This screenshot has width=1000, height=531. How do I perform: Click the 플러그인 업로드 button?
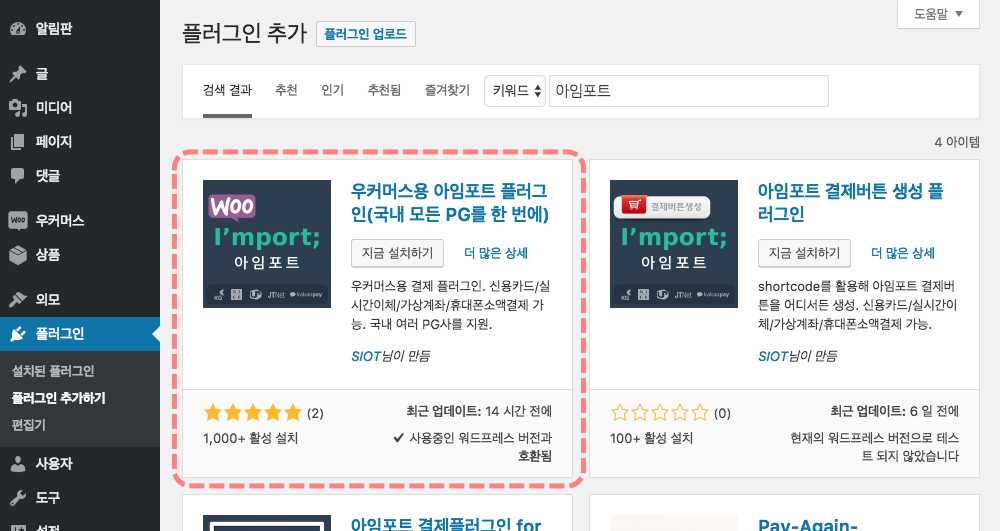(365, 34)
